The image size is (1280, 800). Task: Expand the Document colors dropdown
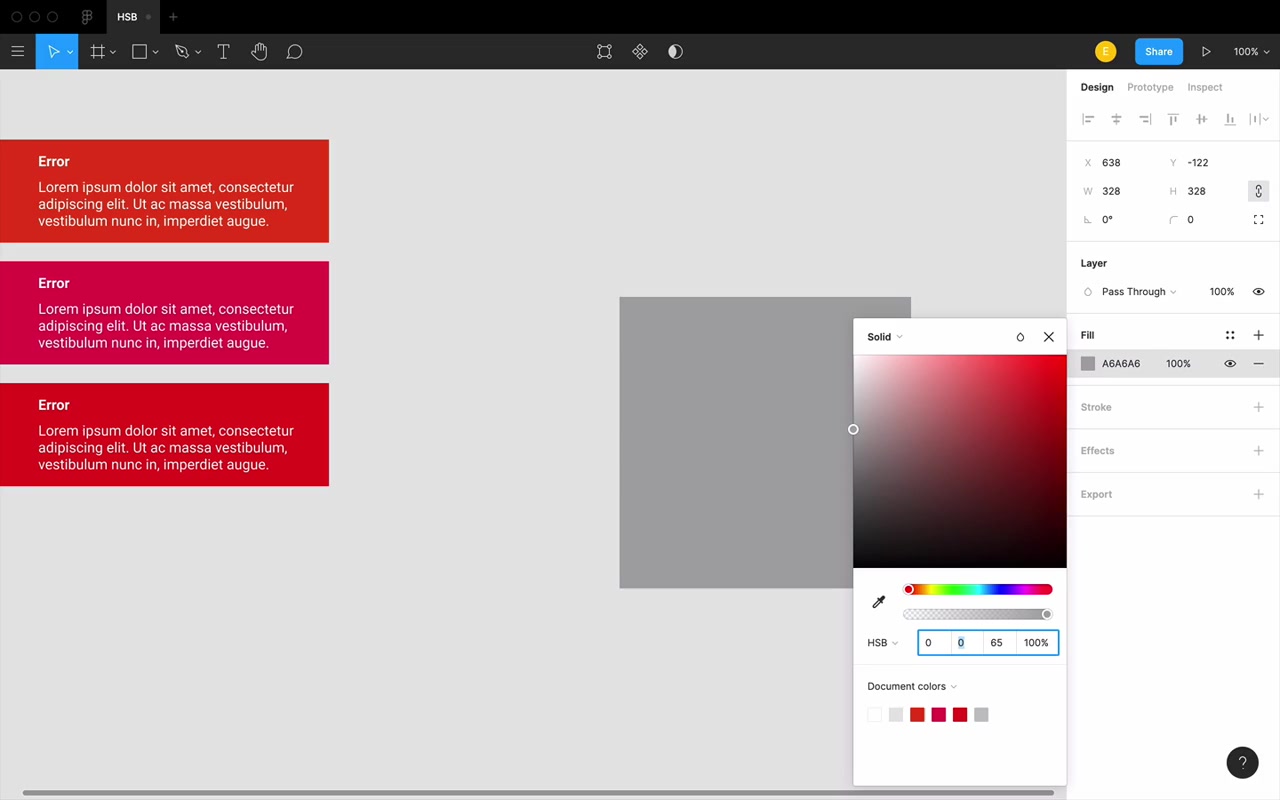(x=912, y=686)
